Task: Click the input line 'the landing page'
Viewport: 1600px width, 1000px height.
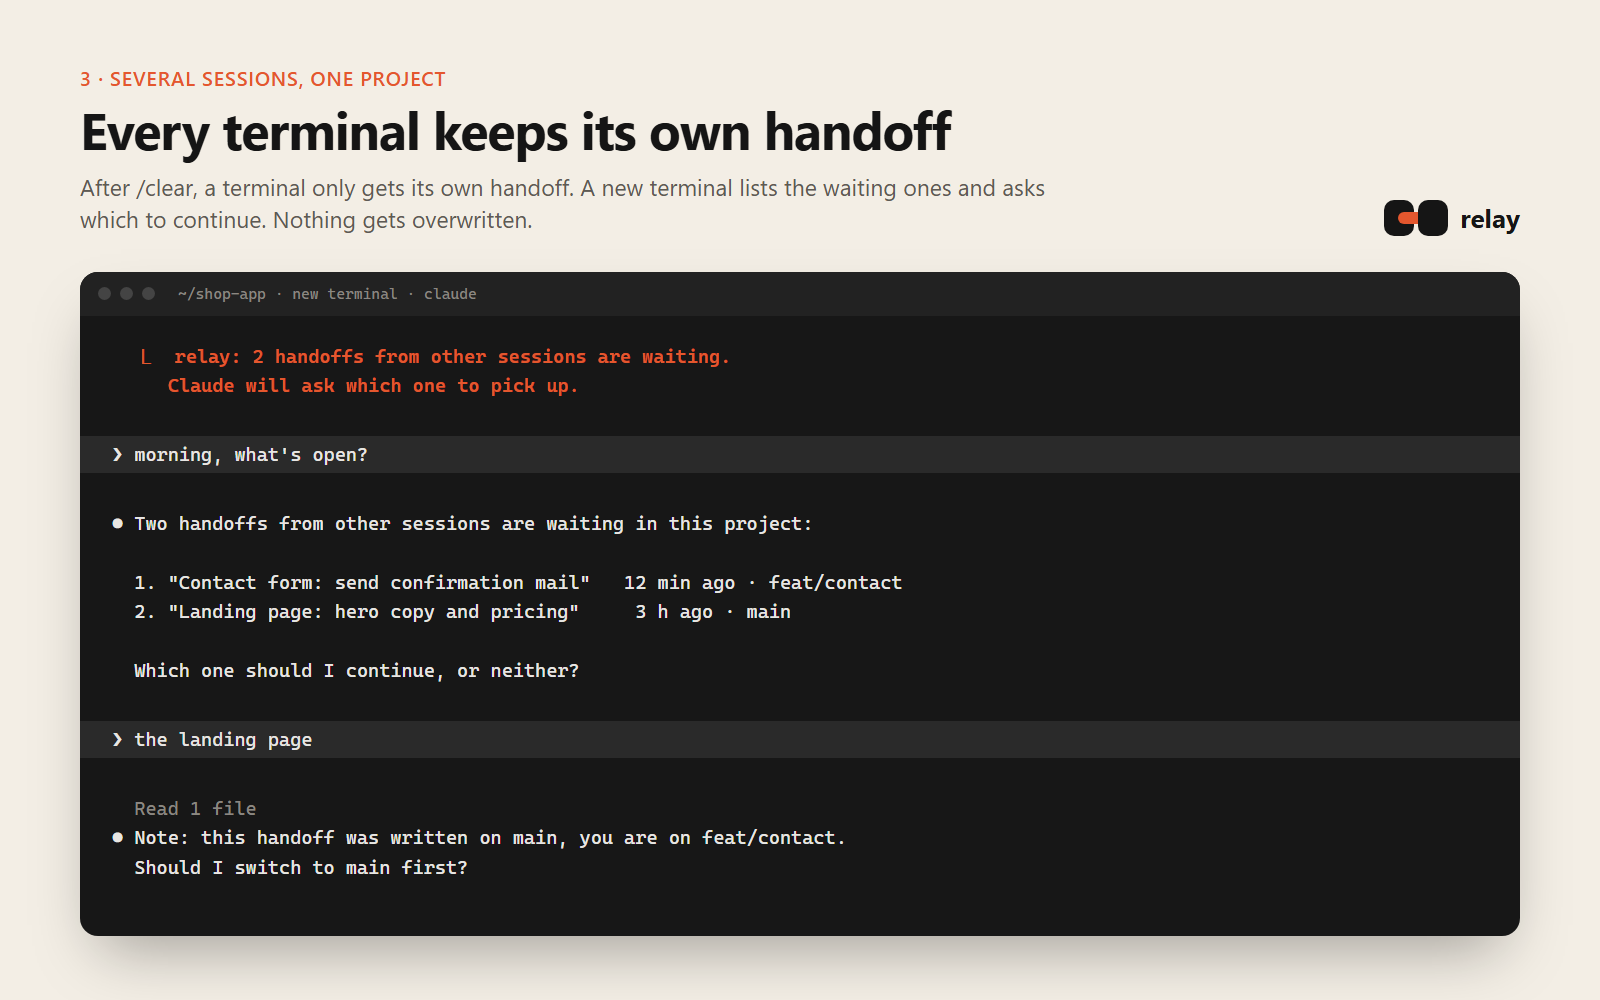Action: click(800, 739)
